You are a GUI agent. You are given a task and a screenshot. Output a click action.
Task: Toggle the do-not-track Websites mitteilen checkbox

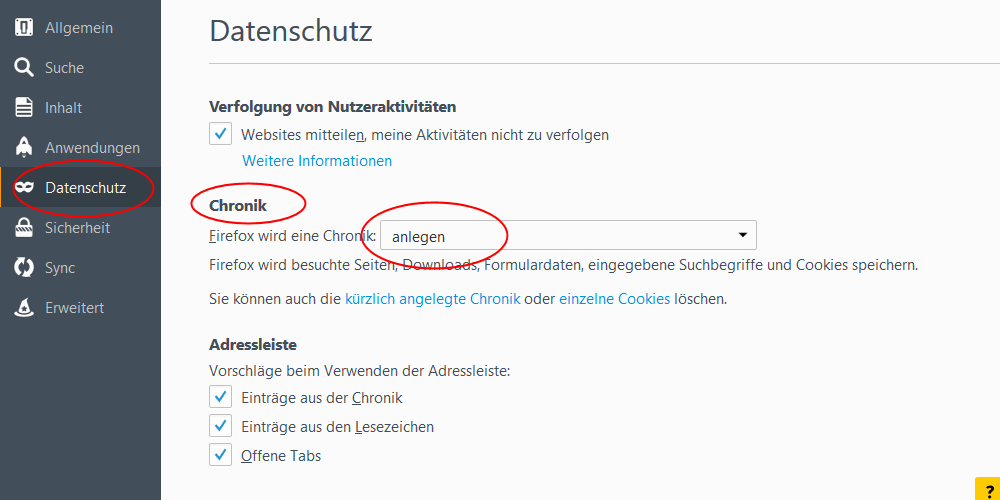pyautogui.click(x=221, y=134)
